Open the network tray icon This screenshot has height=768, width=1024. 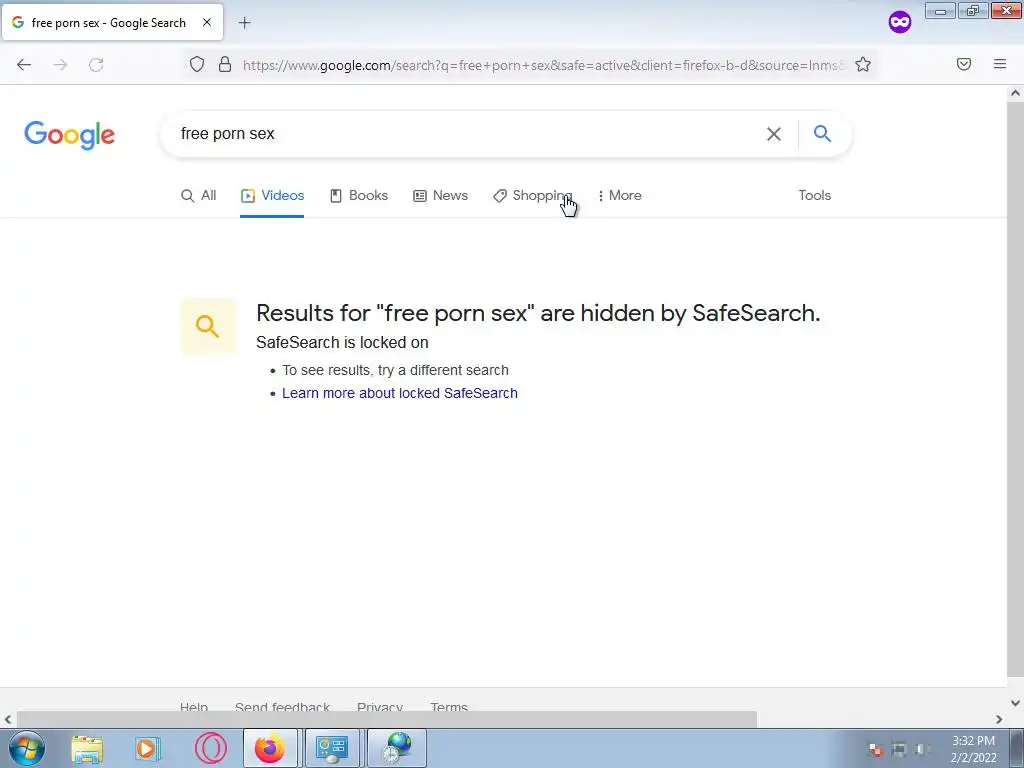pos(899,750)
